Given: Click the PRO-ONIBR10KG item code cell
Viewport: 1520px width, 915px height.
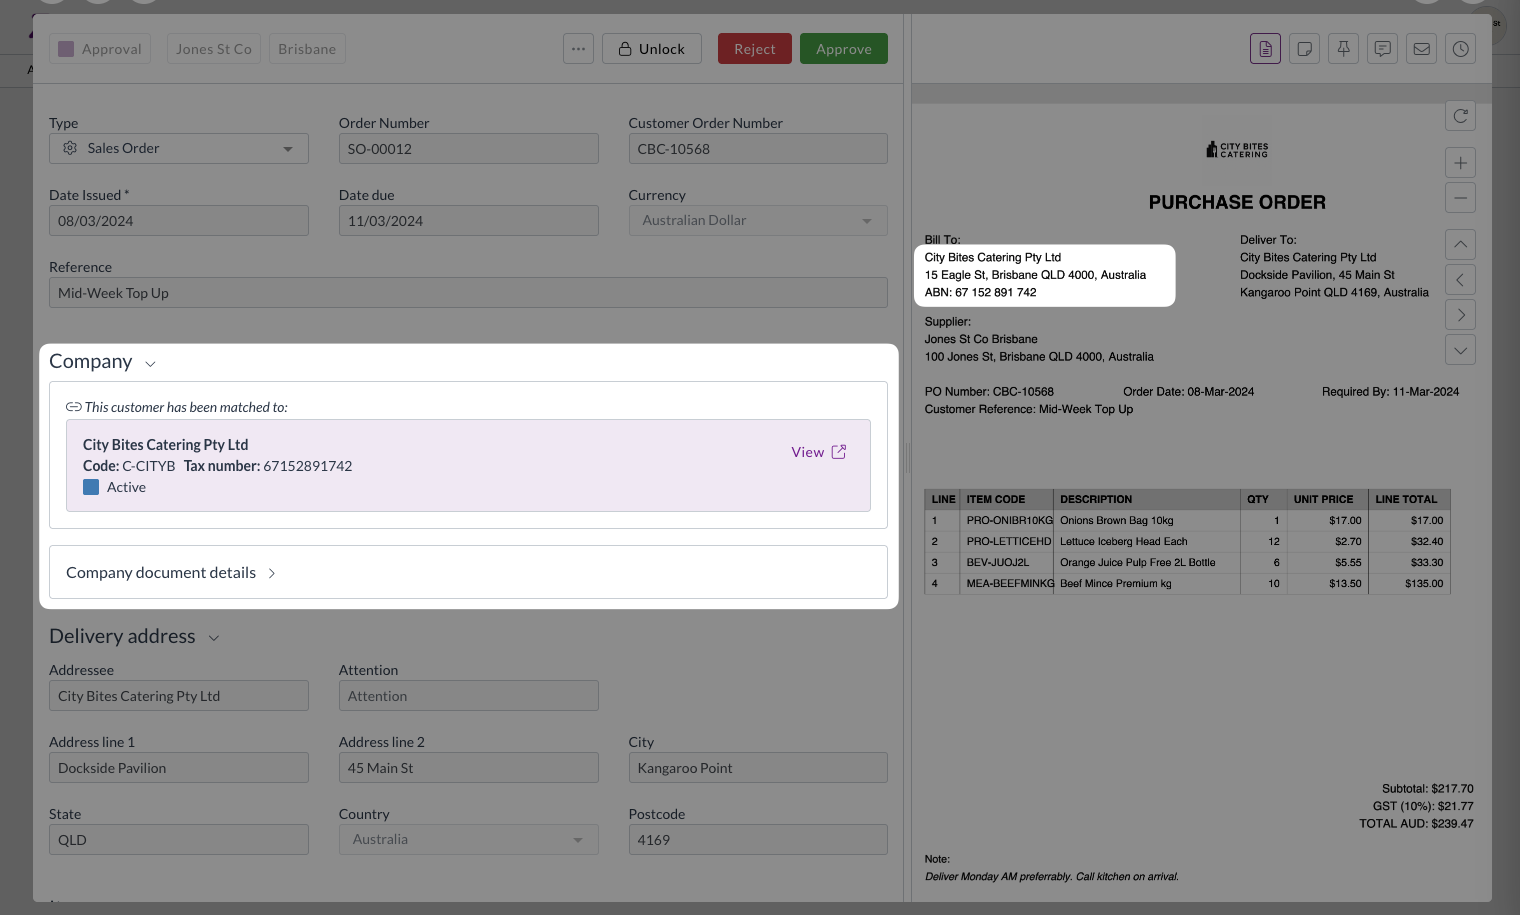Looking at the screenshot, I should tap(1009, 520).
